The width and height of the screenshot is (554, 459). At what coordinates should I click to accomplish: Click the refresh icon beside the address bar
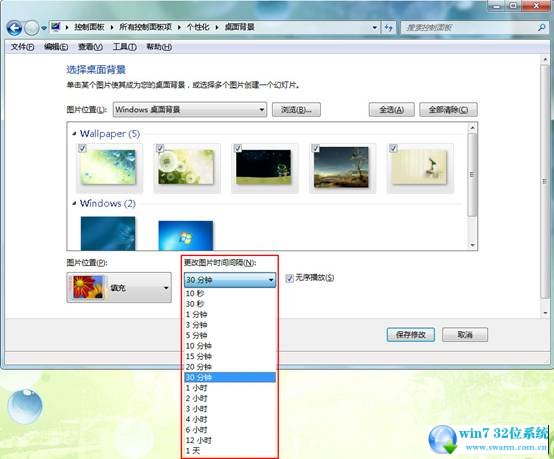point(389,28)
